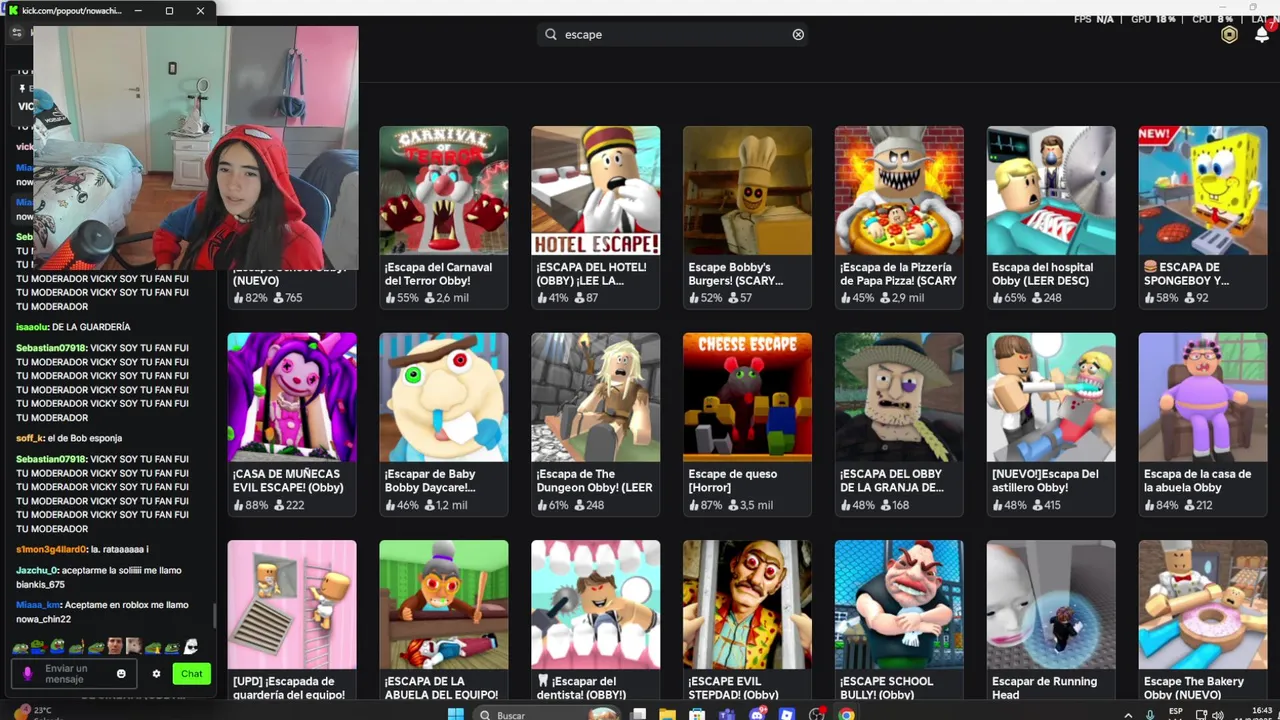This screenshot has width=1280, height=720.
Task: Clear the 'escape' search with the X icon
Action: click(x=798, y=34)
